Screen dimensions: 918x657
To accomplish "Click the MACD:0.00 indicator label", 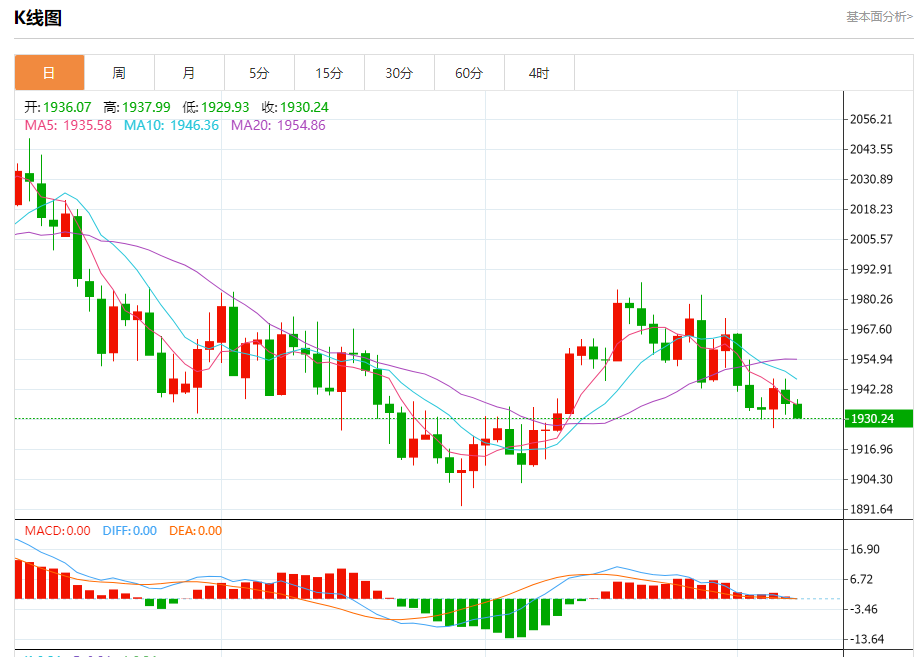I will (x=57, y=531).
